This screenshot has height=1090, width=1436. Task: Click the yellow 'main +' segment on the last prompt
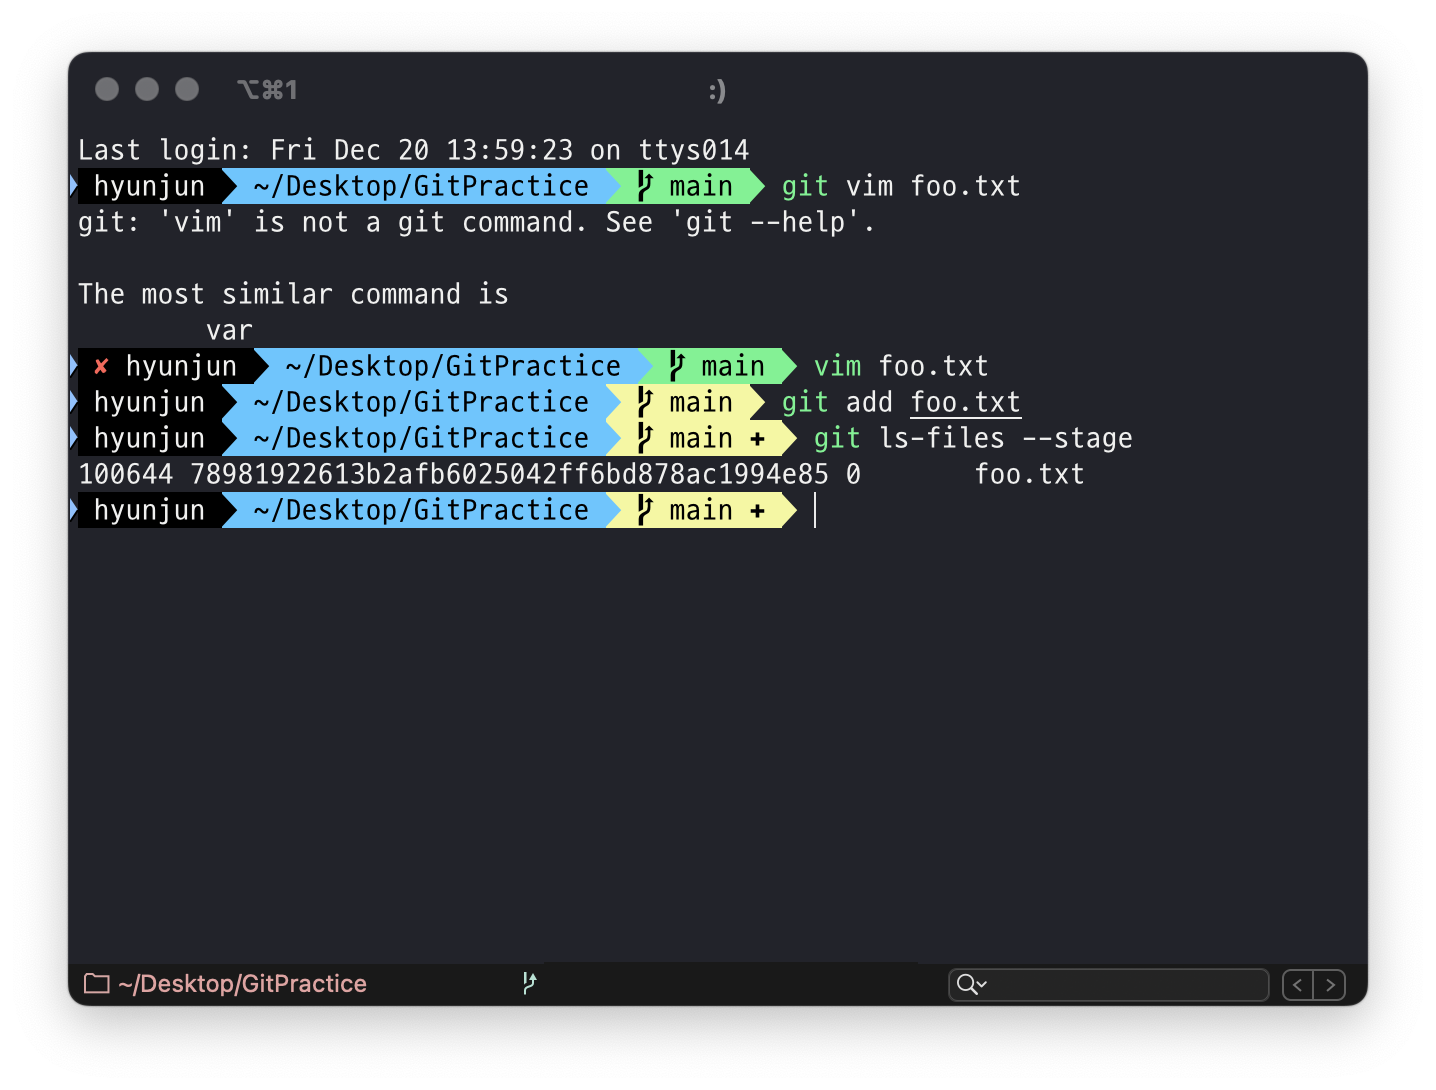702,510
